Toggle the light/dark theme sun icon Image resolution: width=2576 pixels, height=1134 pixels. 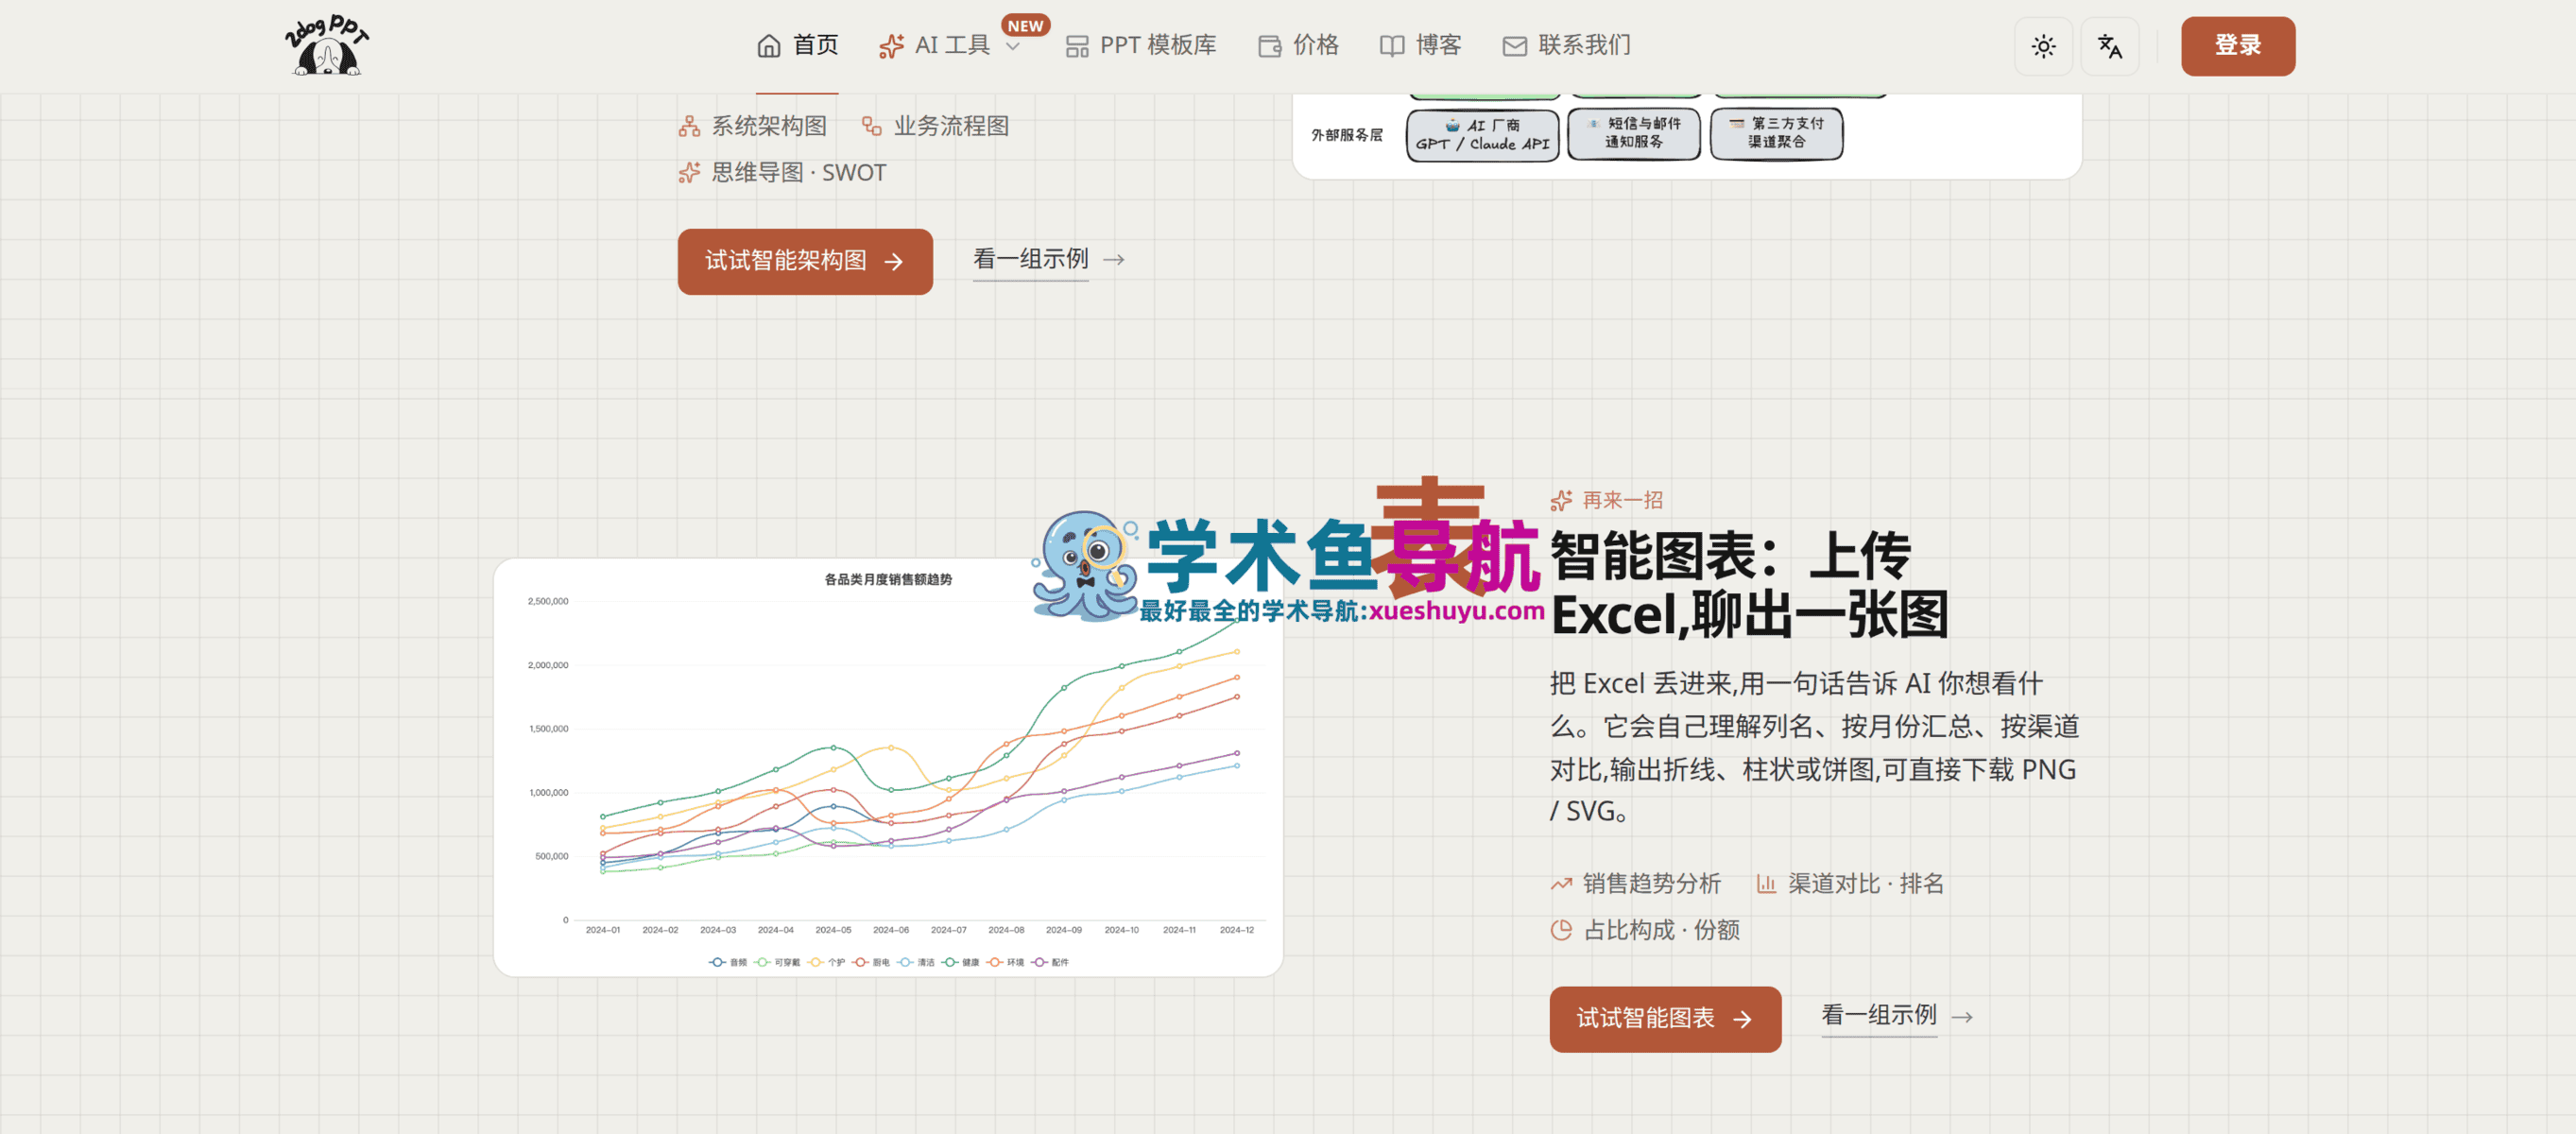(2043, 46)
